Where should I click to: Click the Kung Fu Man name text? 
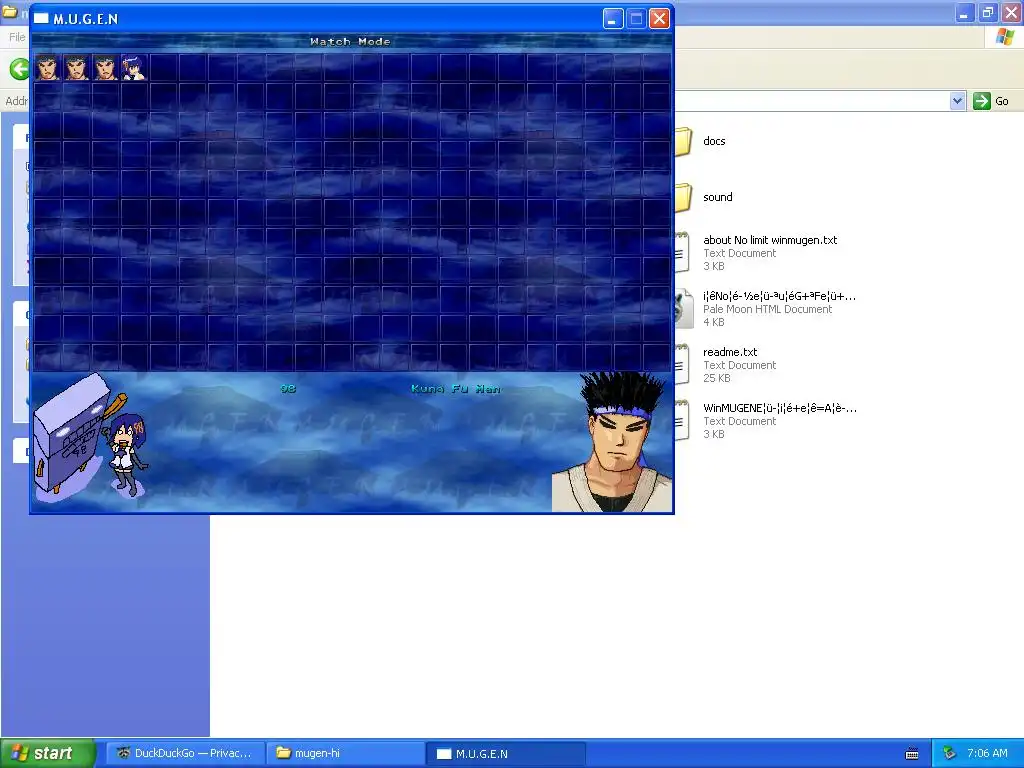456,389
